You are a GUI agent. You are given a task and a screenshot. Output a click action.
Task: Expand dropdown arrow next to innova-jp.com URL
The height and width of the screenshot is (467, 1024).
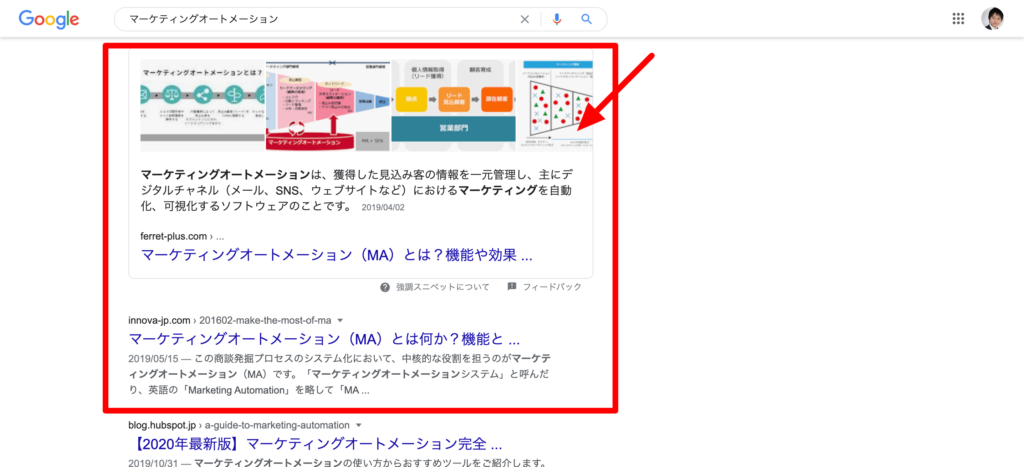point(340,321)
